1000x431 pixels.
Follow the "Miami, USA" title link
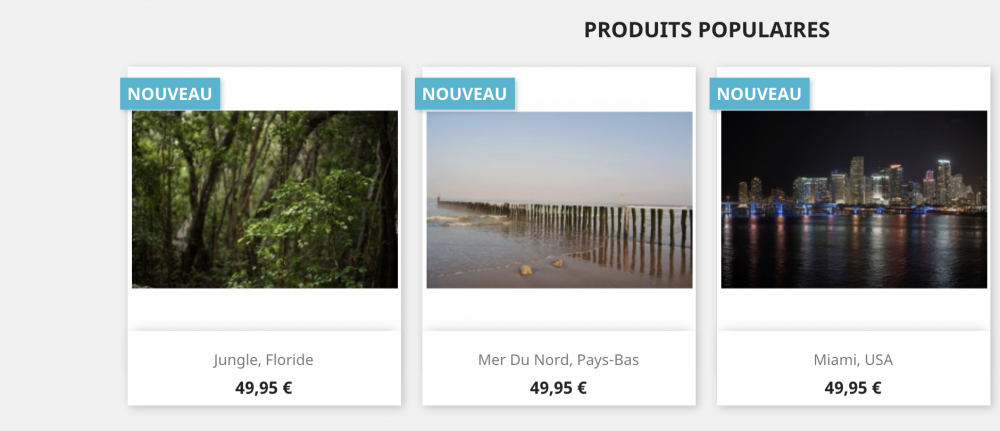[x=853, y=360]
